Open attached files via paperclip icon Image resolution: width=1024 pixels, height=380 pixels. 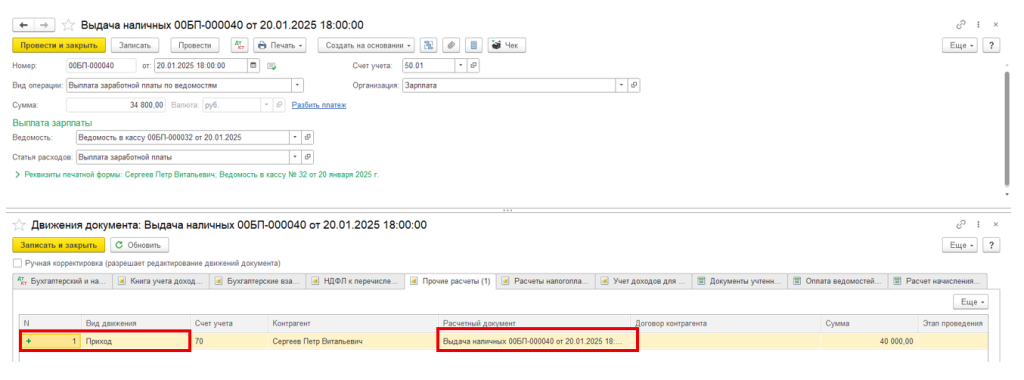point(451,45)
